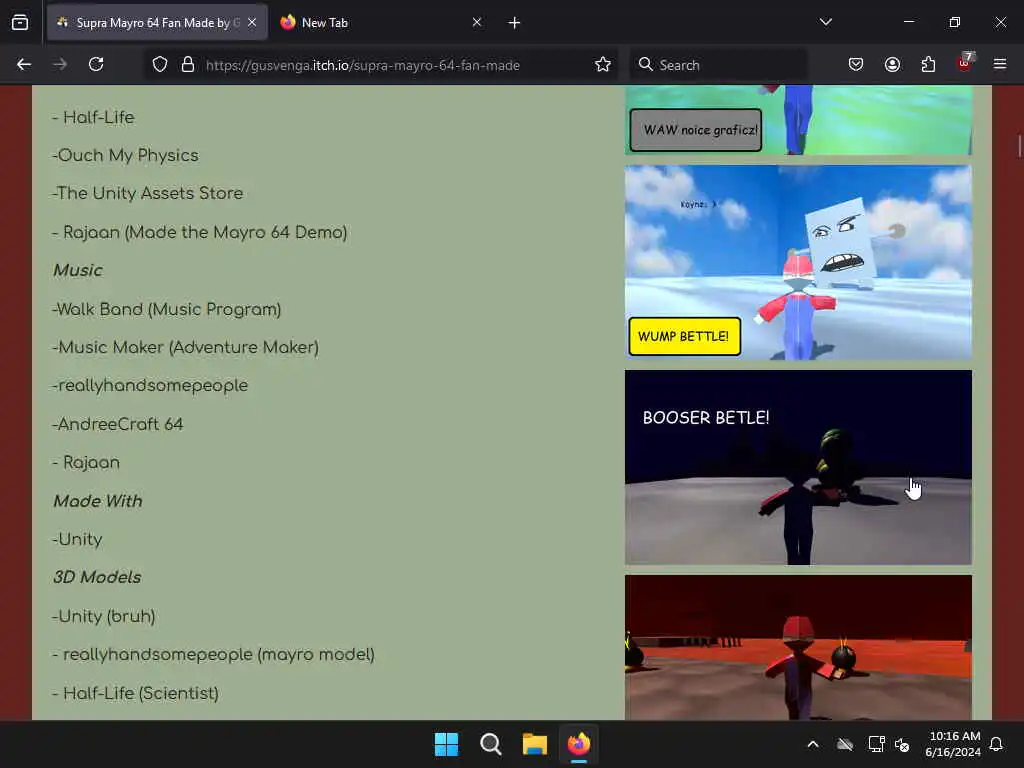The height and width of the screenshot is (768, 1024).
Task: Open the Firefox hamburger menu
Action: click(x=1000, y=65)
